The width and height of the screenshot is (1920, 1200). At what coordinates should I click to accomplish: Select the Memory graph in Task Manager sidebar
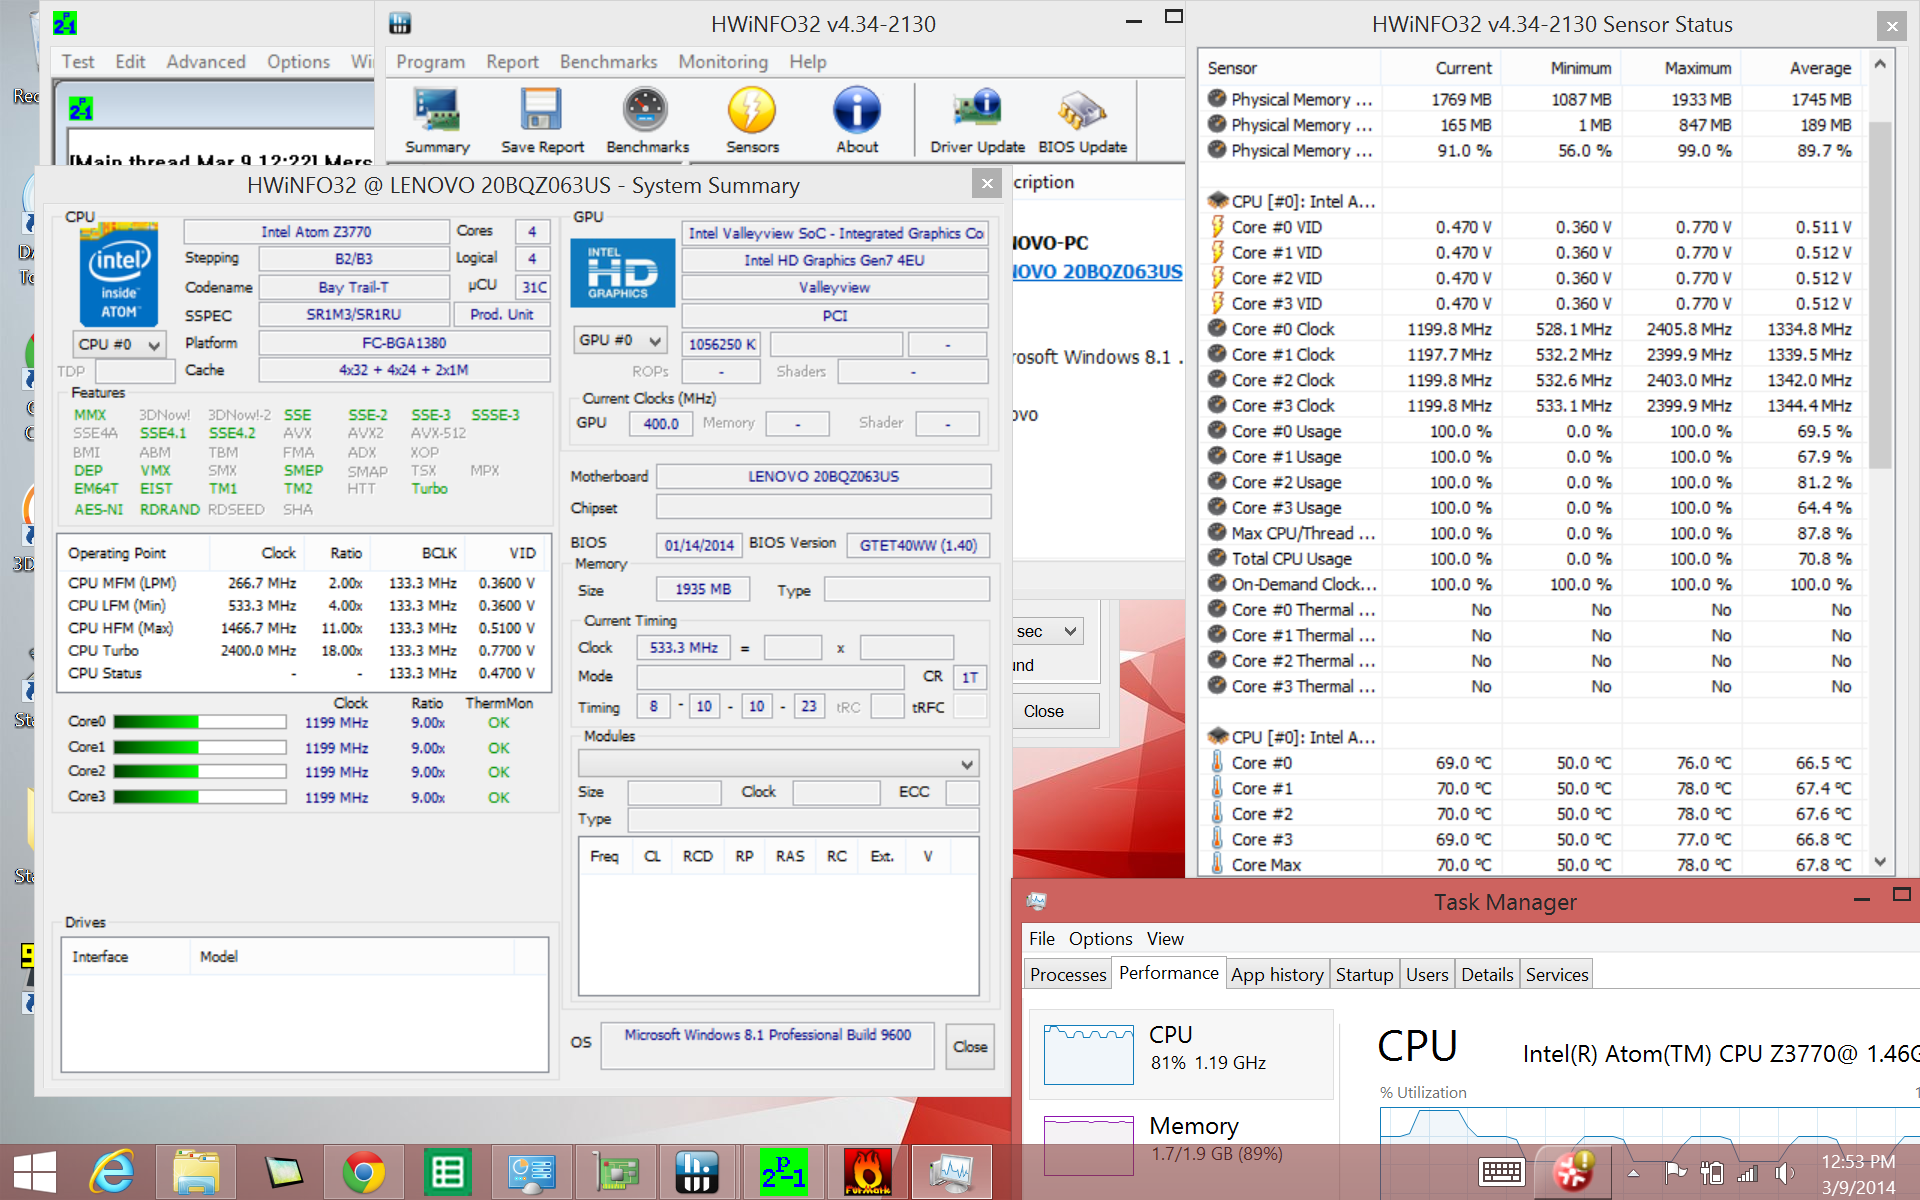1180,1145
